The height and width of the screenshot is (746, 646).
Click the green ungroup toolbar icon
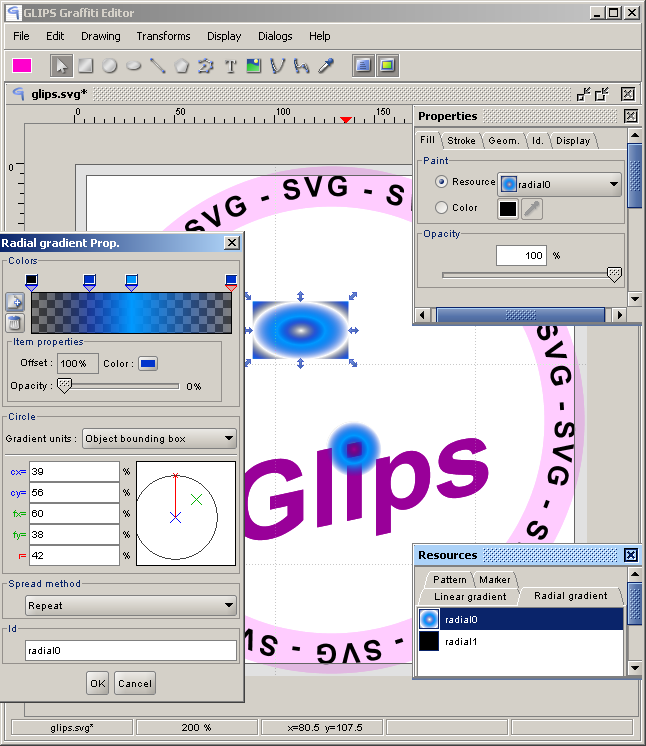tap(387, 66)
